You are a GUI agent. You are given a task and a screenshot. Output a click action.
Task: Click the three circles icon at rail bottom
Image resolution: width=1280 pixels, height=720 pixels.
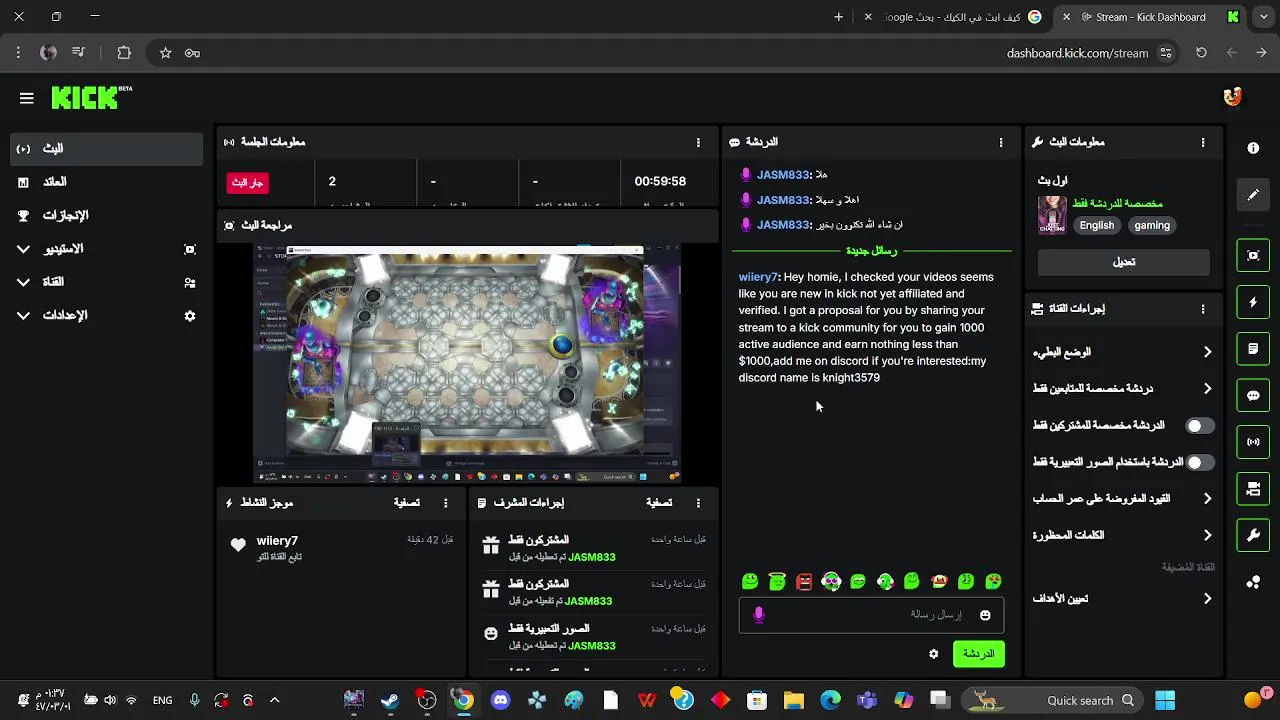click(1253, 582)
